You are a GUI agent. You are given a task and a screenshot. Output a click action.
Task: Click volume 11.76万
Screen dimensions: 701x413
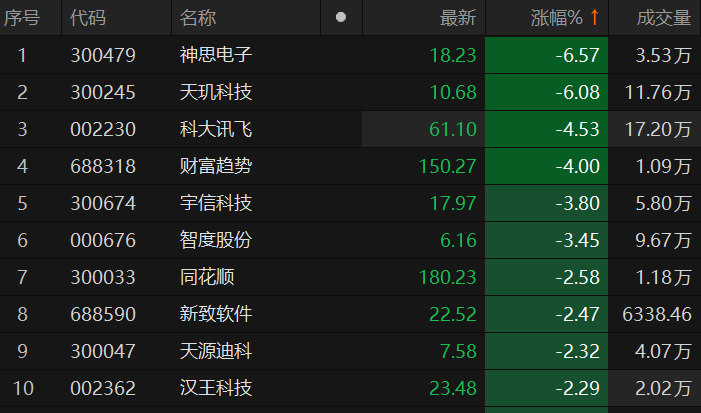pos(658,93)
